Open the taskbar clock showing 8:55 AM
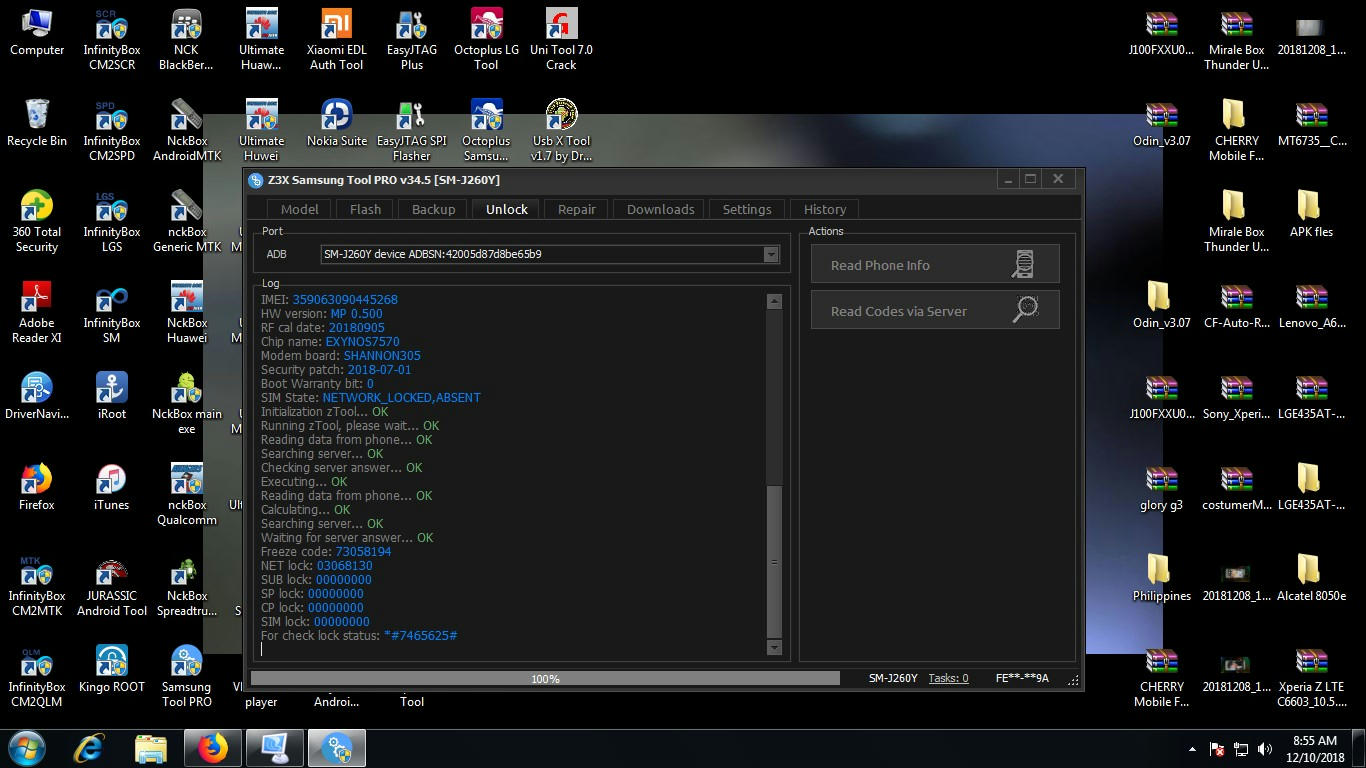The width and height of the screenshot is (1366, 768). click(1314, 749)
